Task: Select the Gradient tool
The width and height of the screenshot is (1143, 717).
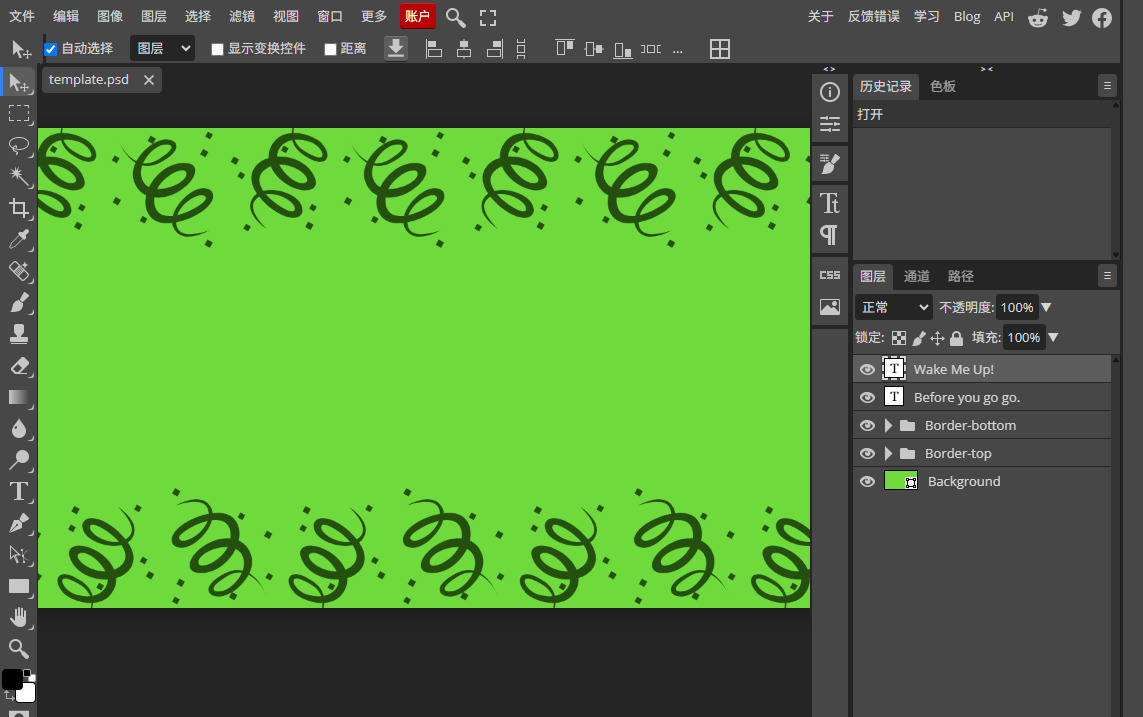Action: pyautogui.click(x=19, y=397)
